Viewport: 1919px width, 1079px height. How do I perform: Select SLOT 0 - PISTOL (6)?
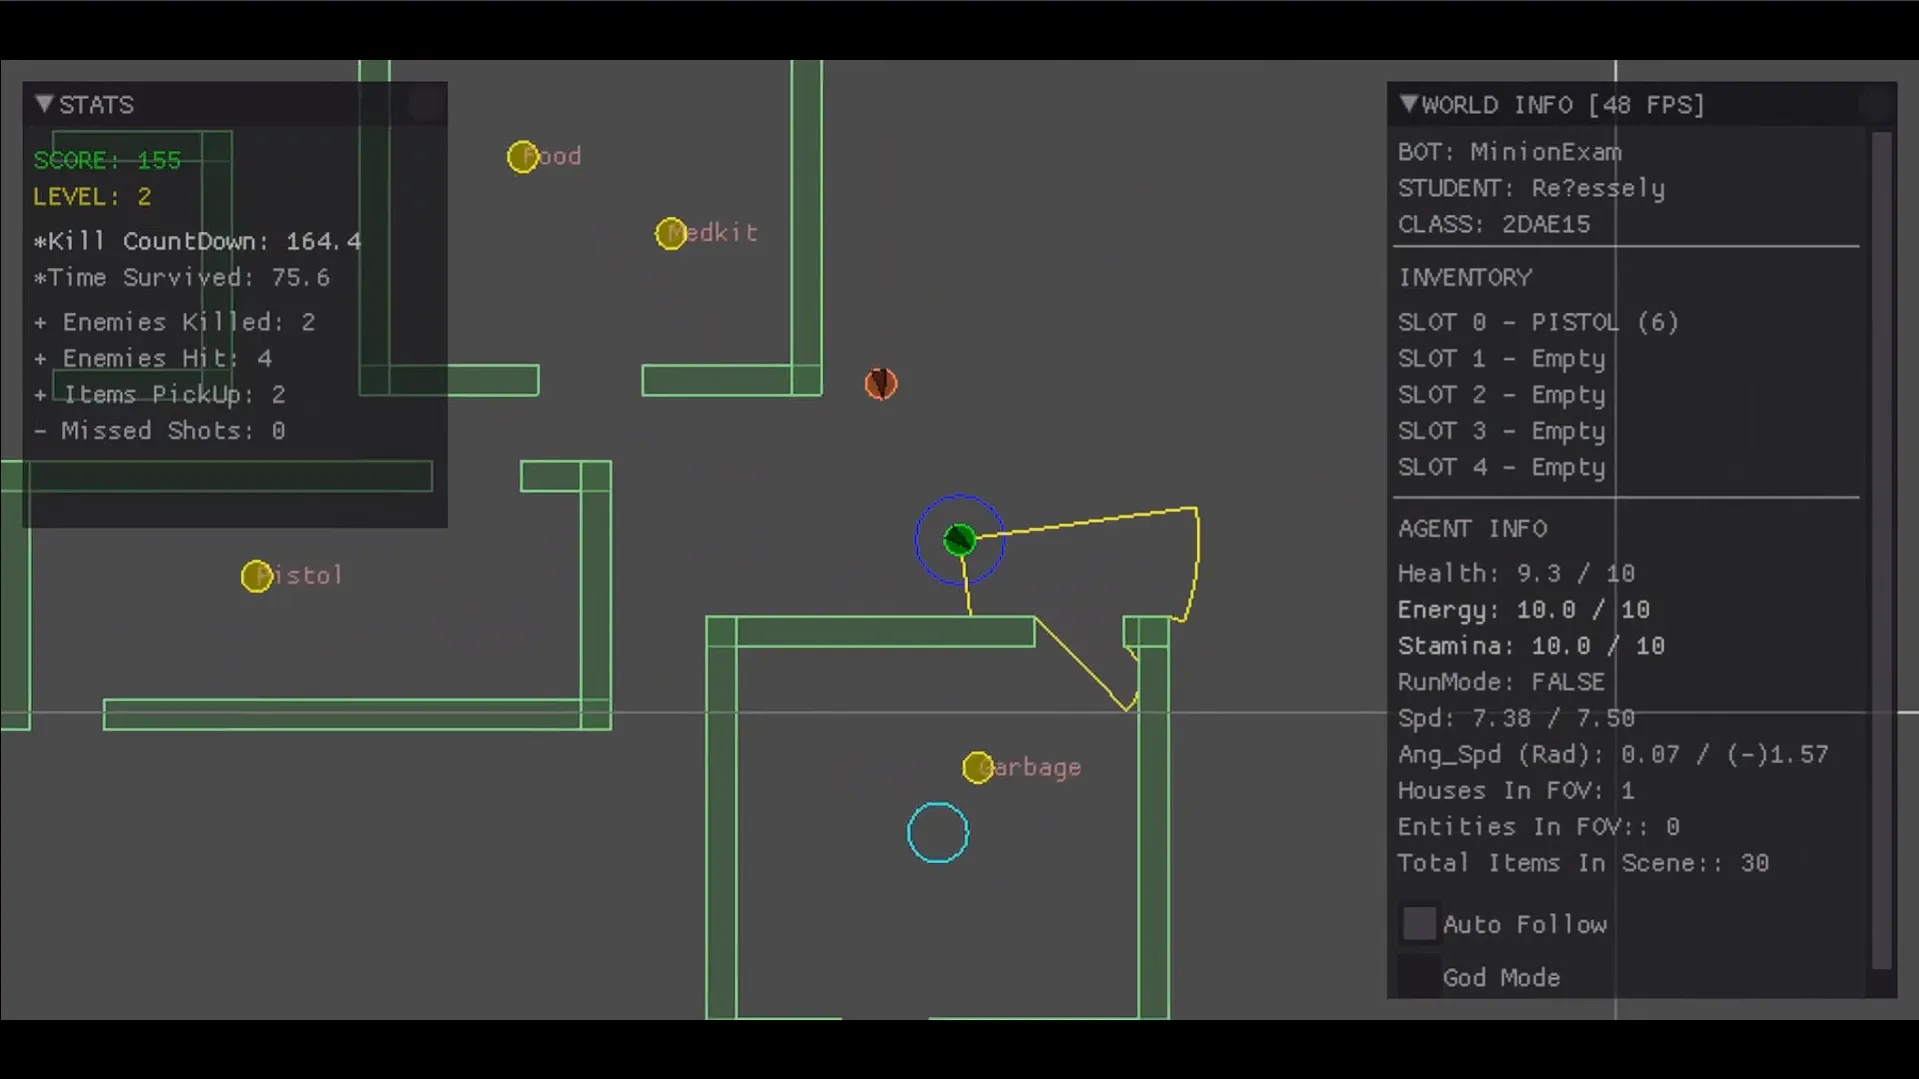coord(1538,322)
